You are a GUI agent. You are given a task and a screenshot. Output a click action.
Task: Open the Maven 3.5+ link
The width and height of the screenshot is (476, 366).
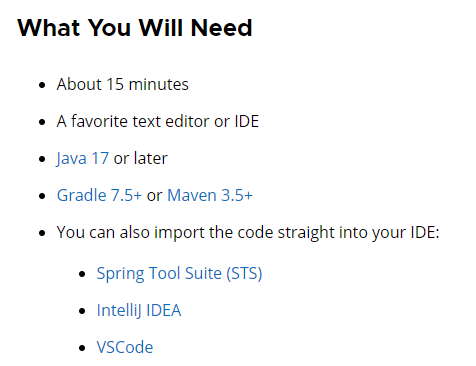click(210, 195)
